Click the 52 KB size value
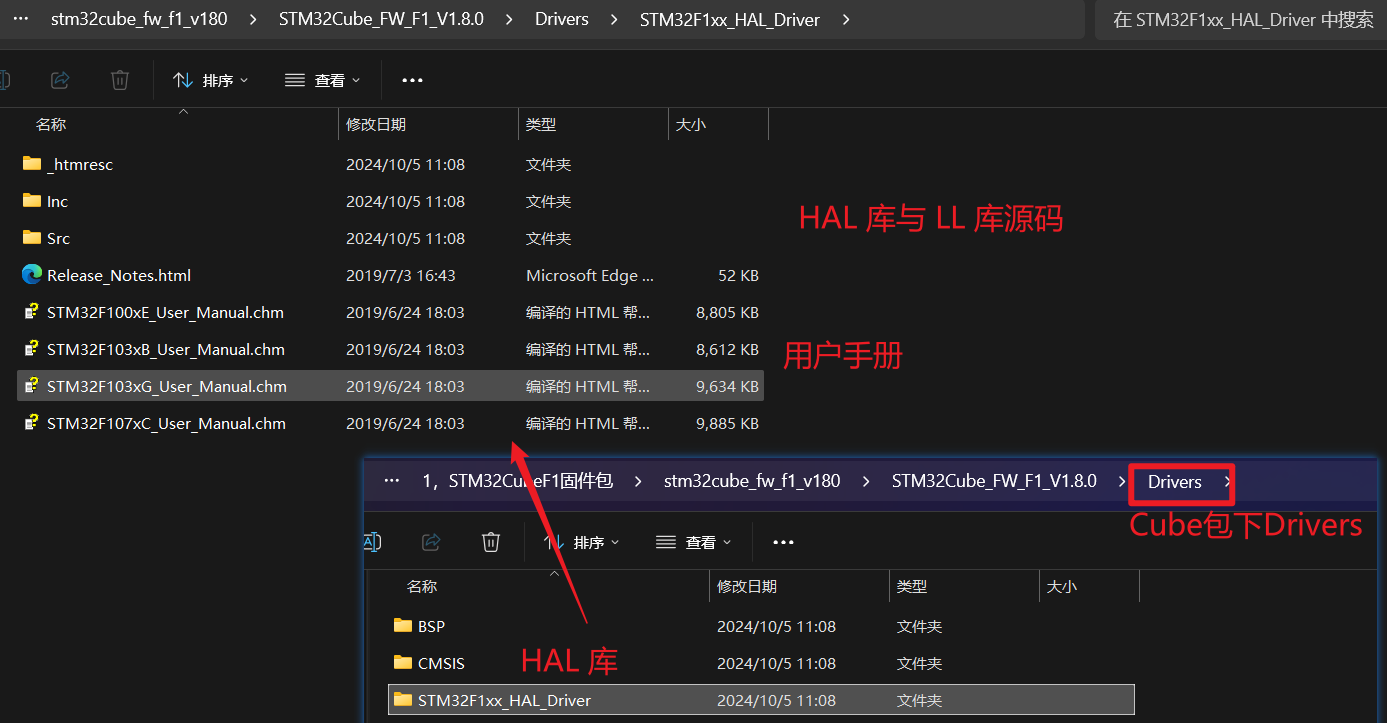1387x723 pixels. (739, 275)
